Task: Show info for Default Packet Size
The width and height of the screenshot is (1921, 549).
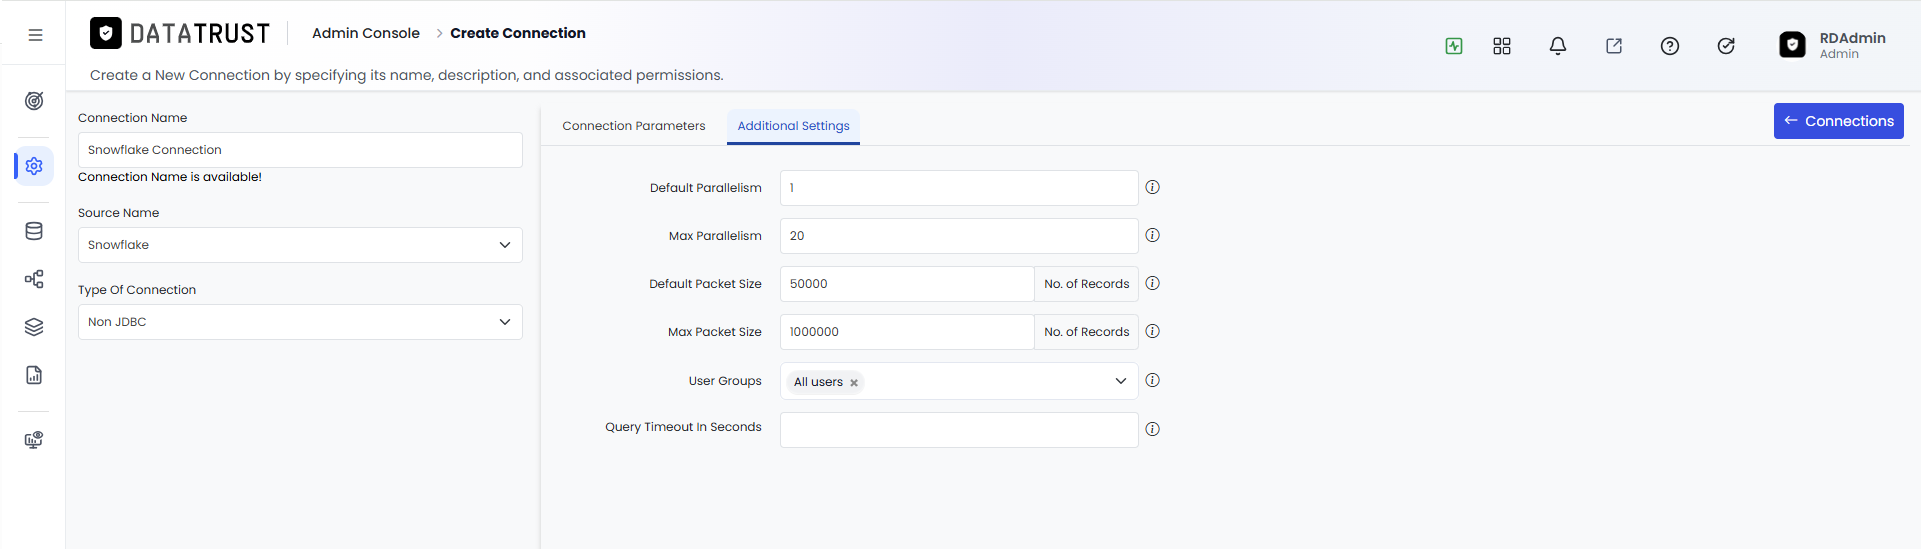Action: [x=1153, y=283]
